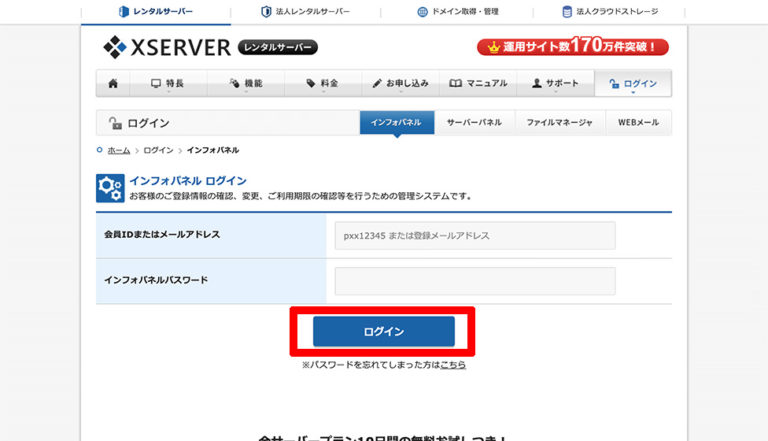Follow the ホーム breadcrumb link

[119, 150]
